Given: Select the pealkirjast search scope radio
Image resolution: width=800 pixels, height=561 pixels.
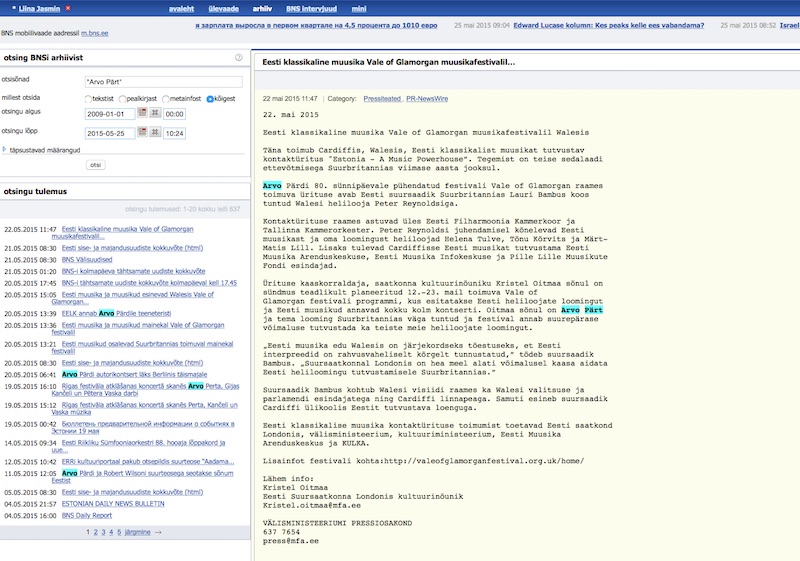Looking at the screenshot, I should pyautogui.click(x=122, y=99).
